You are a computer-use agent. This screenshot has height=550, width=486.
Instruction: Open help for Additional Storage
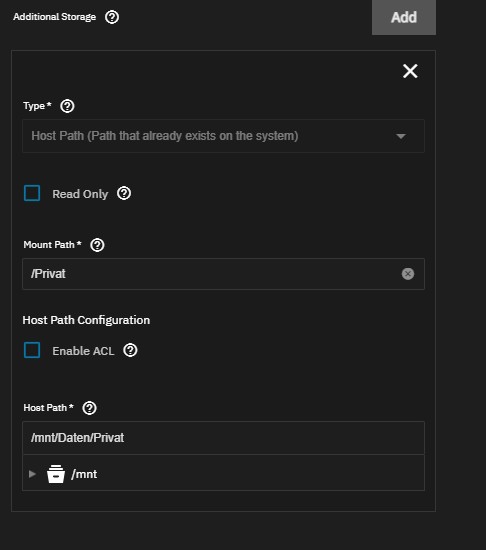pyautogui.click(x=112, y=17)
